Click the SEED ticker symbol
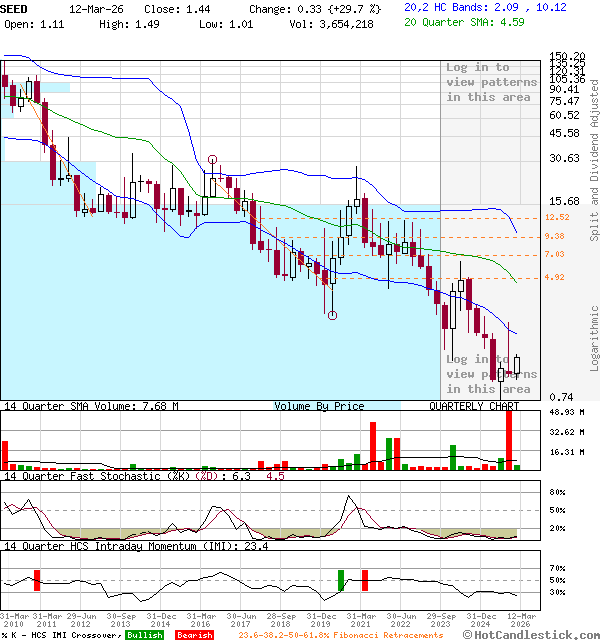Viewport: 600px width, 640px height. coord(15,7)
